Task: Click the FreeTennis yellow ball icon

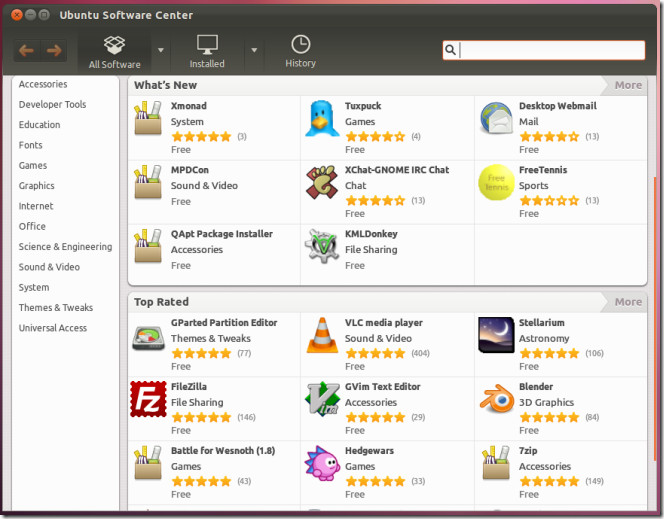Action: click(x=496, y=182)
